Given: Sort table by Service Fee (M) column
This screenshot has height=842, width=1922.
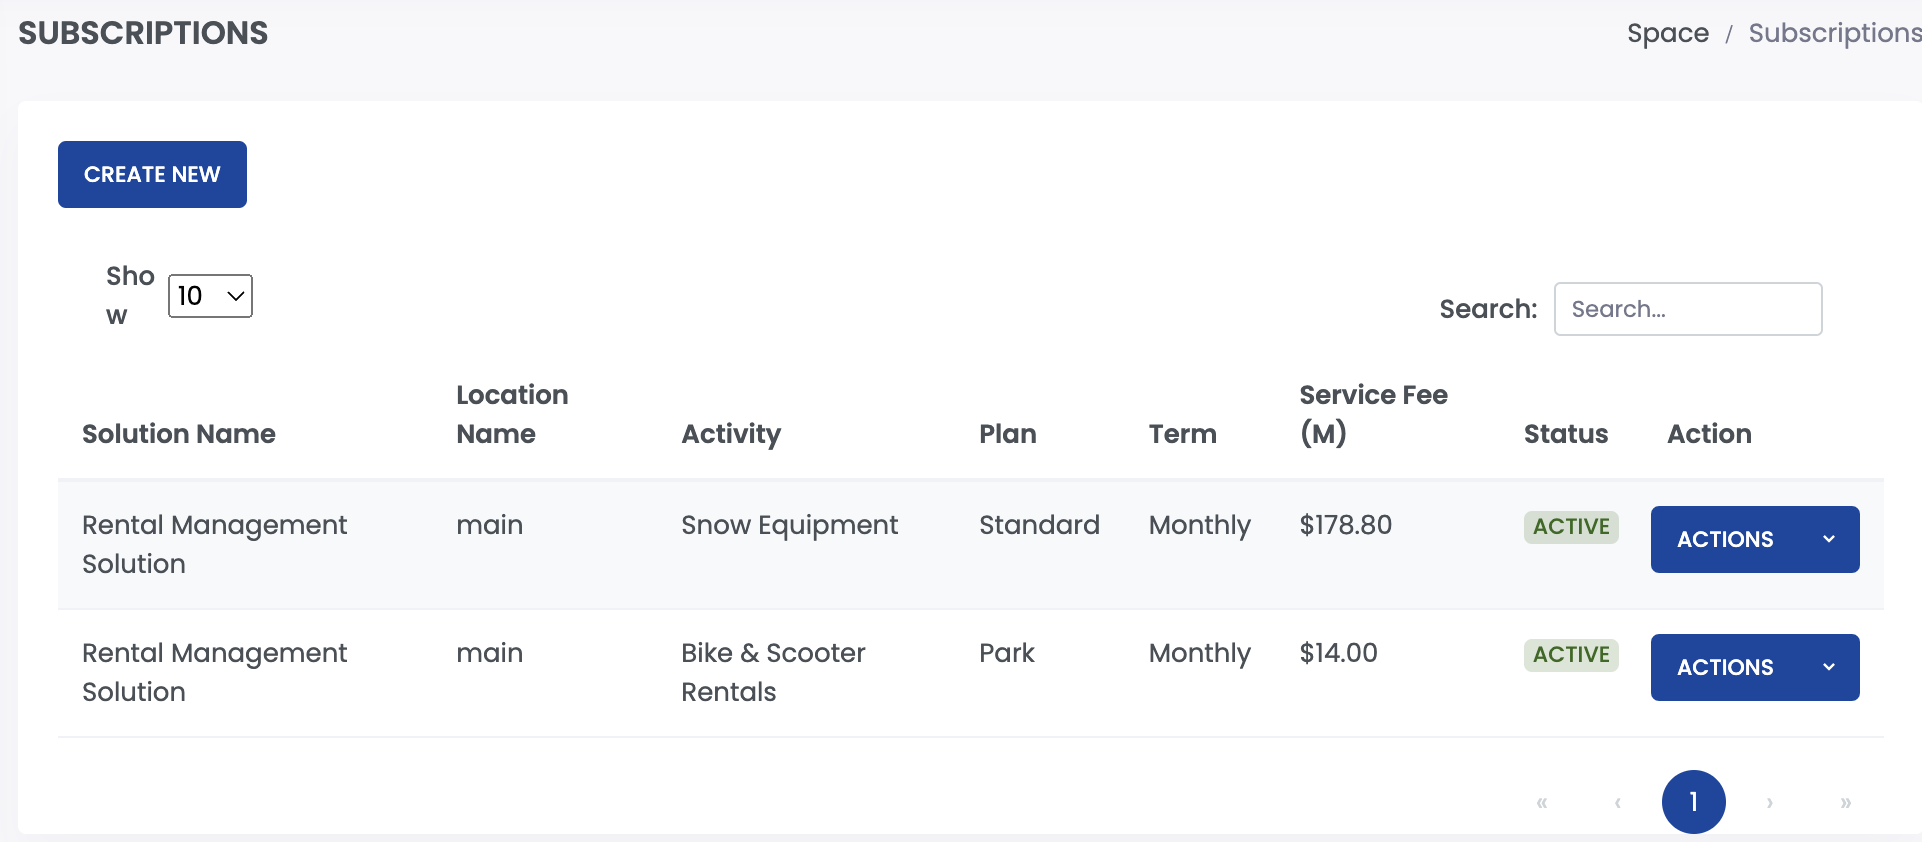Looking at the screenshot, I should coord(1373,414).
